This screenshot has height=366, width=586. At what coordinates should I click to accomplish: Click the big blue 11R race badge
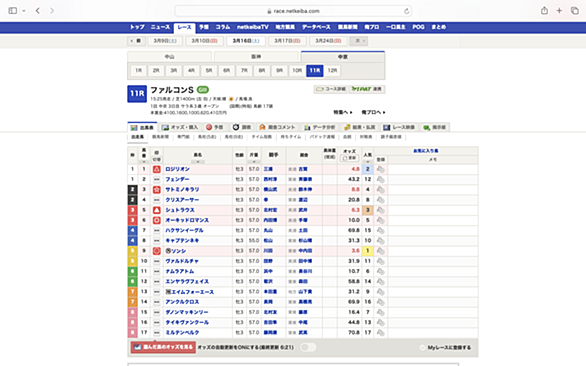tap(137, 94)
